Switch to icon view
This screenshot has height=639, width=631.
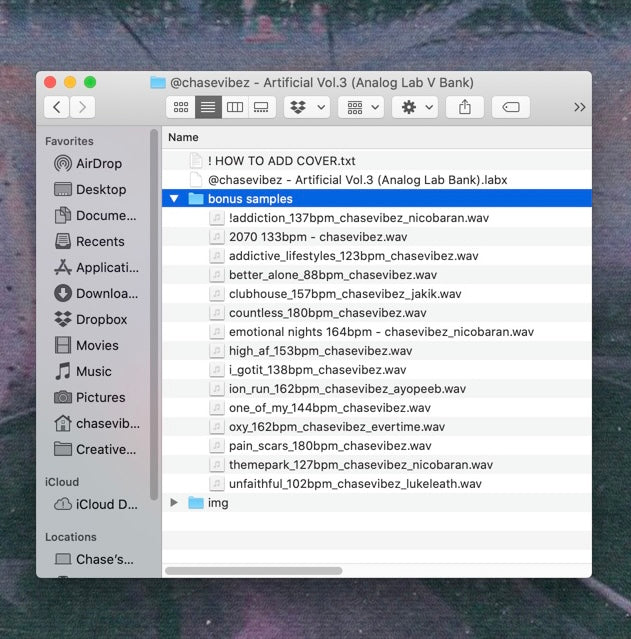[181, 107]
